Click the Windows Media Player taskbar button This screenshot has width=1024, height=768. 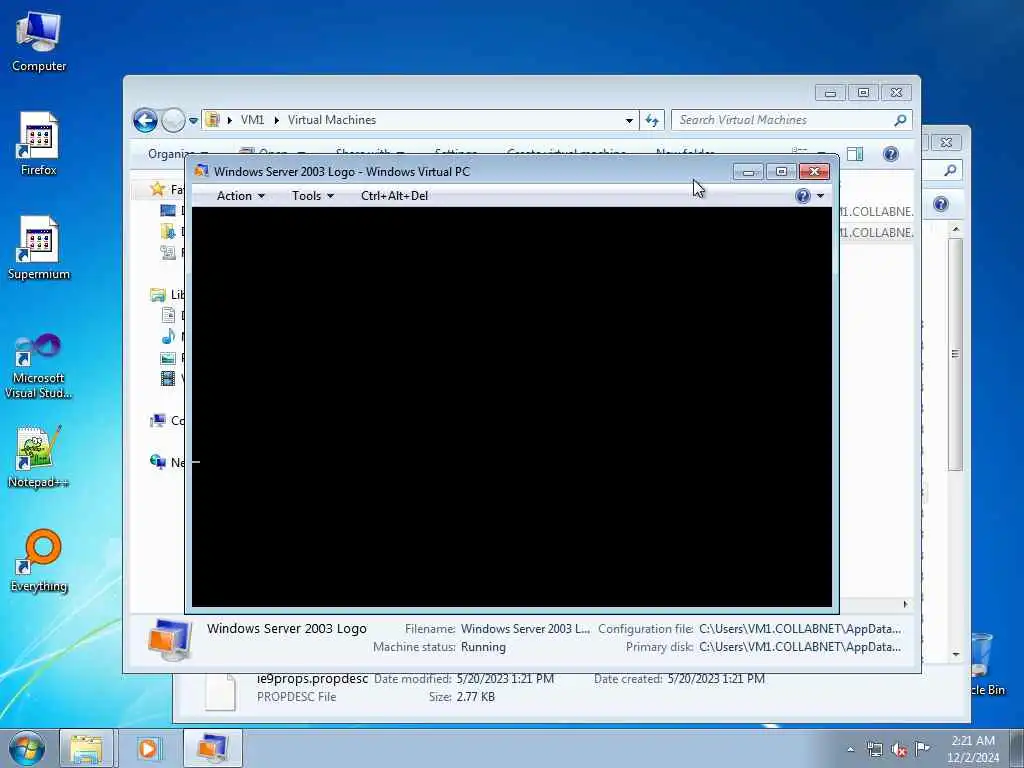[148, 748]
